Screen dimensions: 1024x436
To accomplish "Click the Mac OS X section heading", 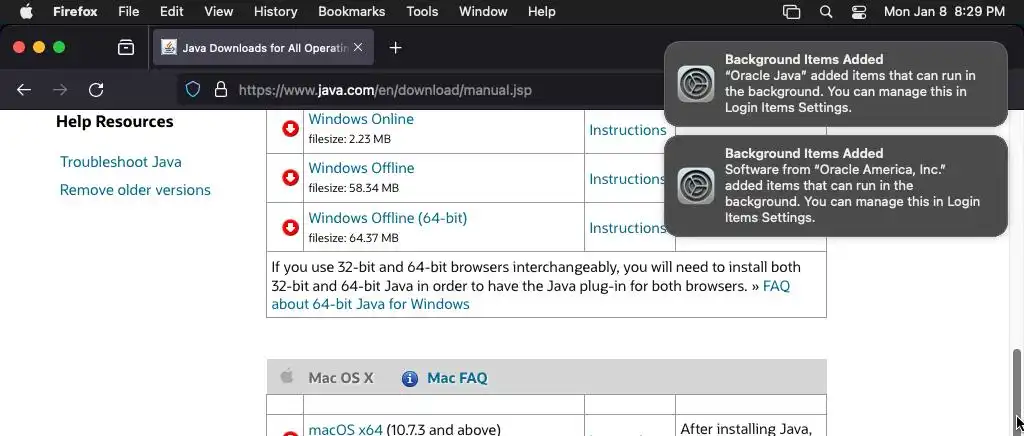I will pyautogui.click(x=341, y=378).
